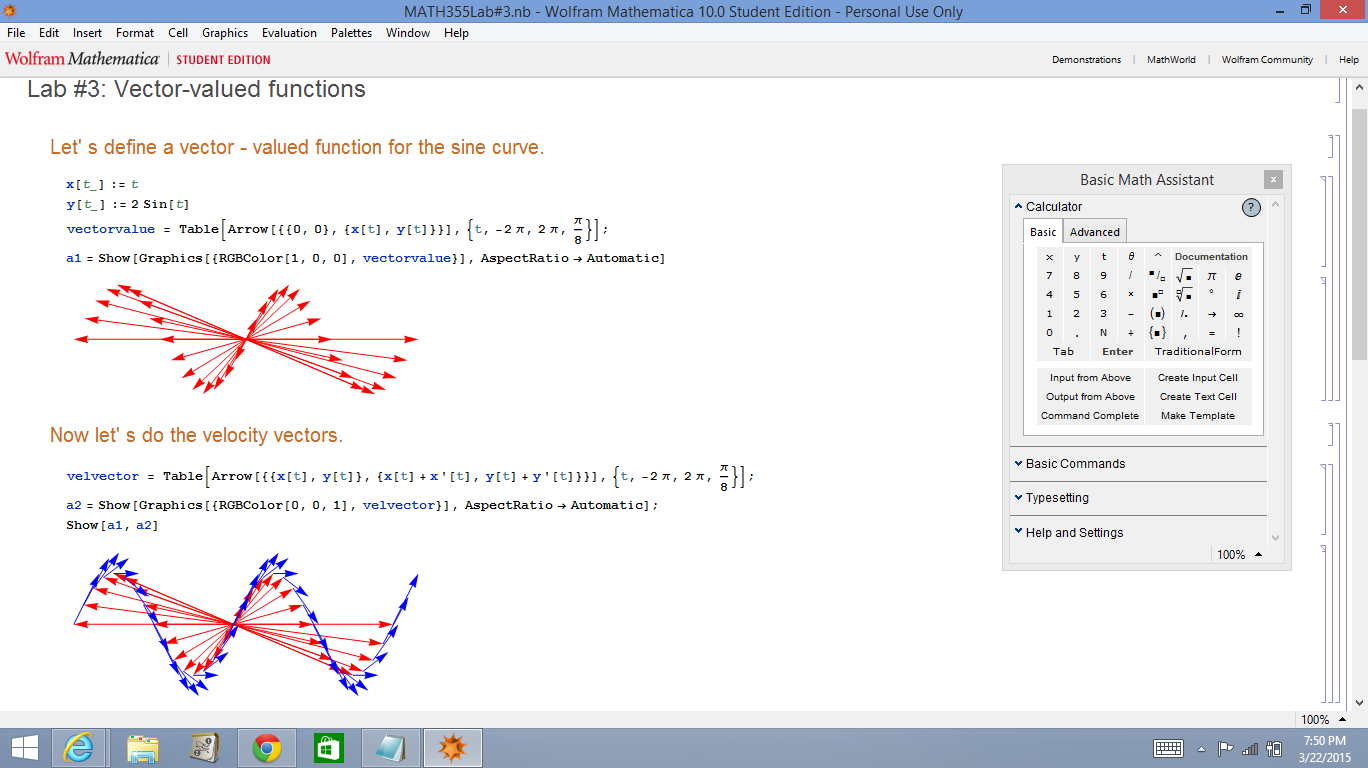Insert the infinity symbol
The width and height of the screenshot is (1368, 768).
click(x=1238, y=313)
